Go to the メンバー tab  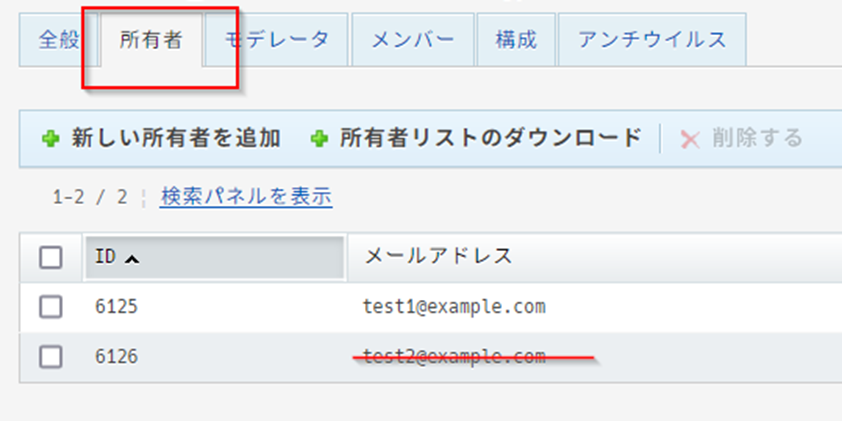pos(413,40)
